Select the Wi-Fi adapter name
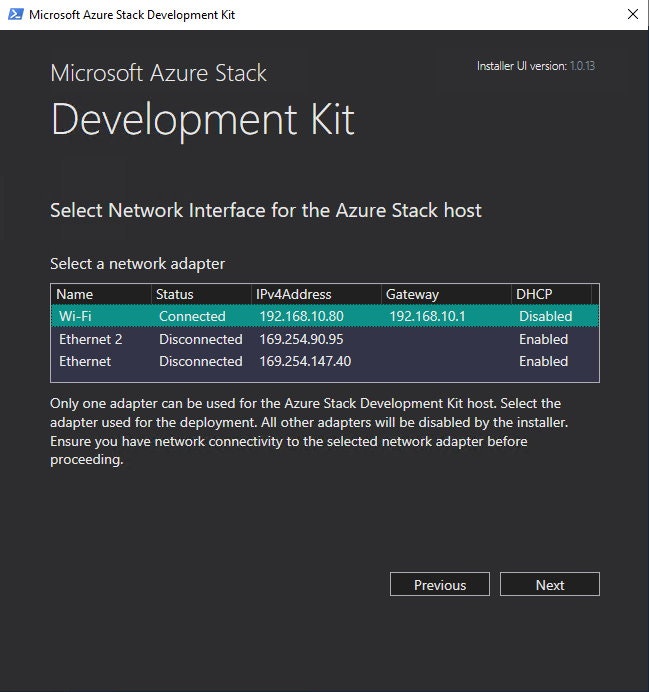649x692 pixels. [x=75, y=316]
